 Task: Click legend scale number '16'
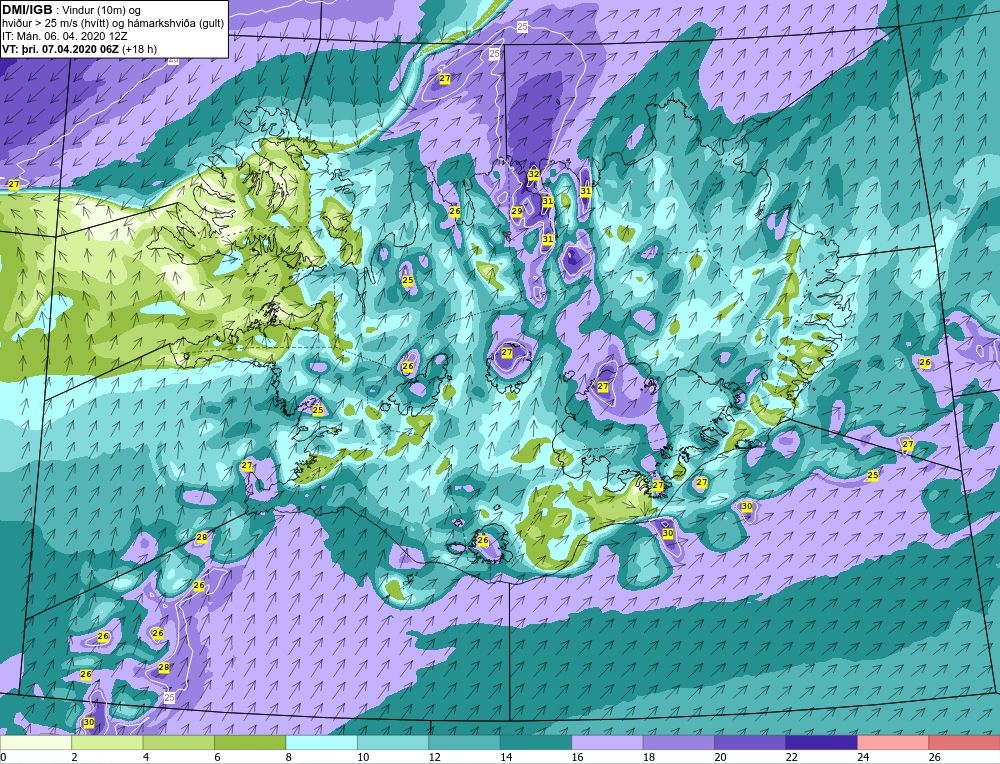(x=577, y=757)
